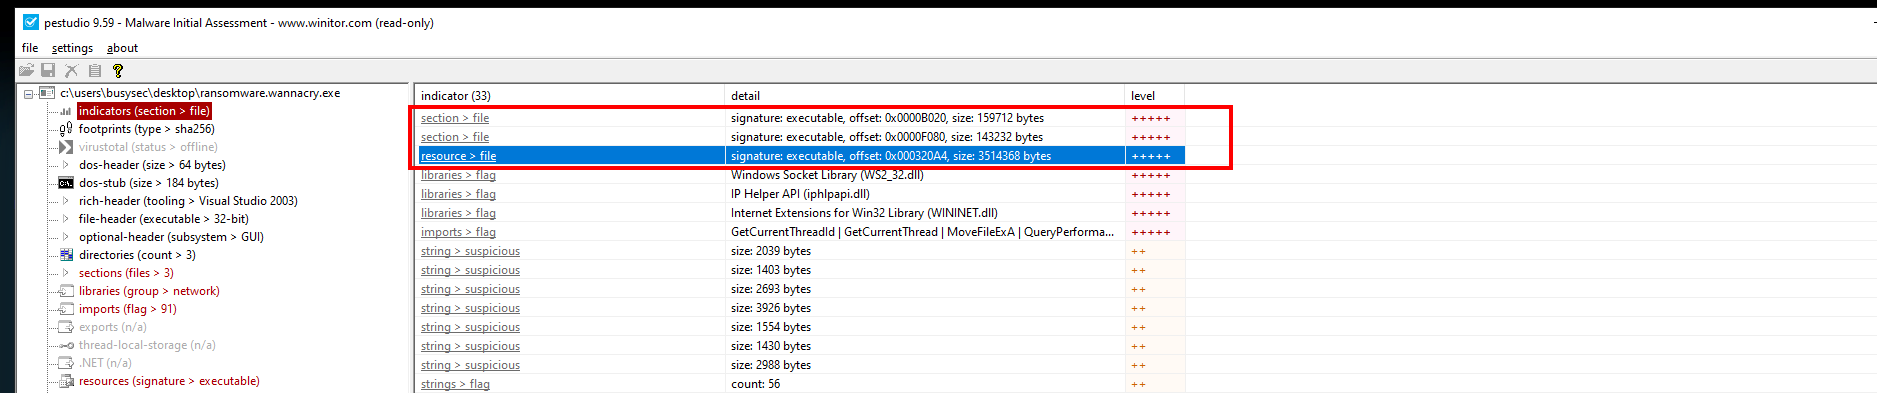Collapse the wannacry.exe root tree node
The height and width of the screenshot is (393, 1877).
[29, 93]
